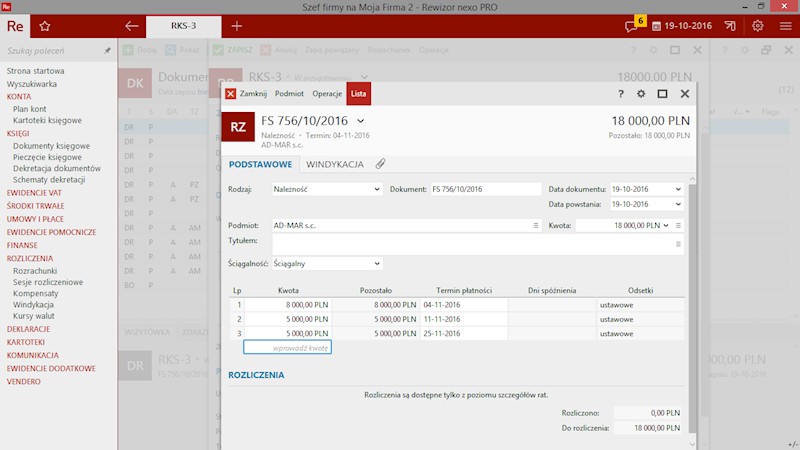The image size is (800, 450).
Task: Open settings gear in top bar
Action: click(758, 26)
